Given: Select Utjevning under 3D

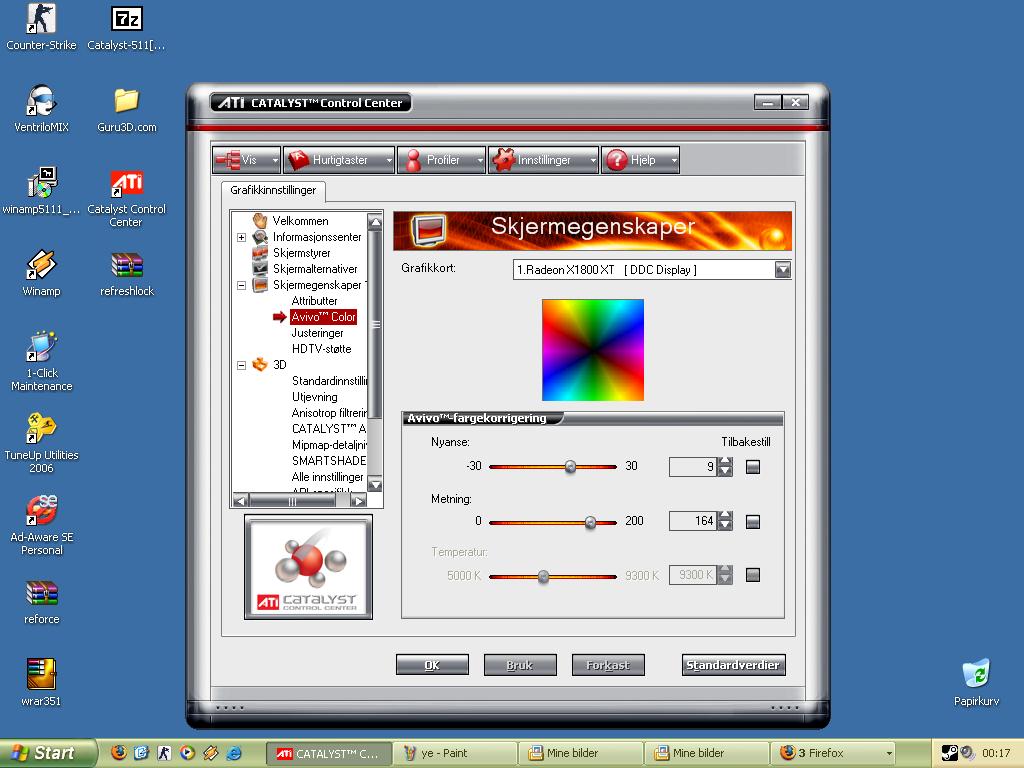Looking at the screenshot, I should (x=315, y=396).
